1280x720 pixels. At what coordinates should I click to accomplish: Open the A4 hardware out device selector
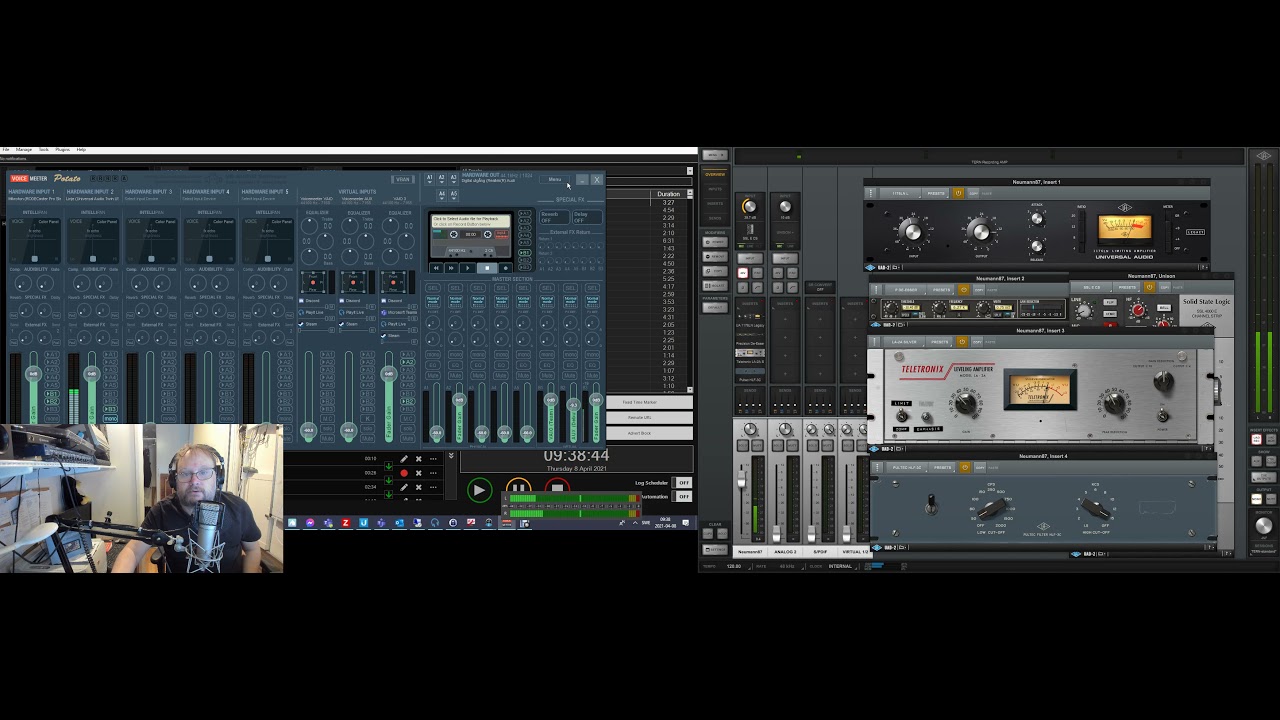point(441,195)
